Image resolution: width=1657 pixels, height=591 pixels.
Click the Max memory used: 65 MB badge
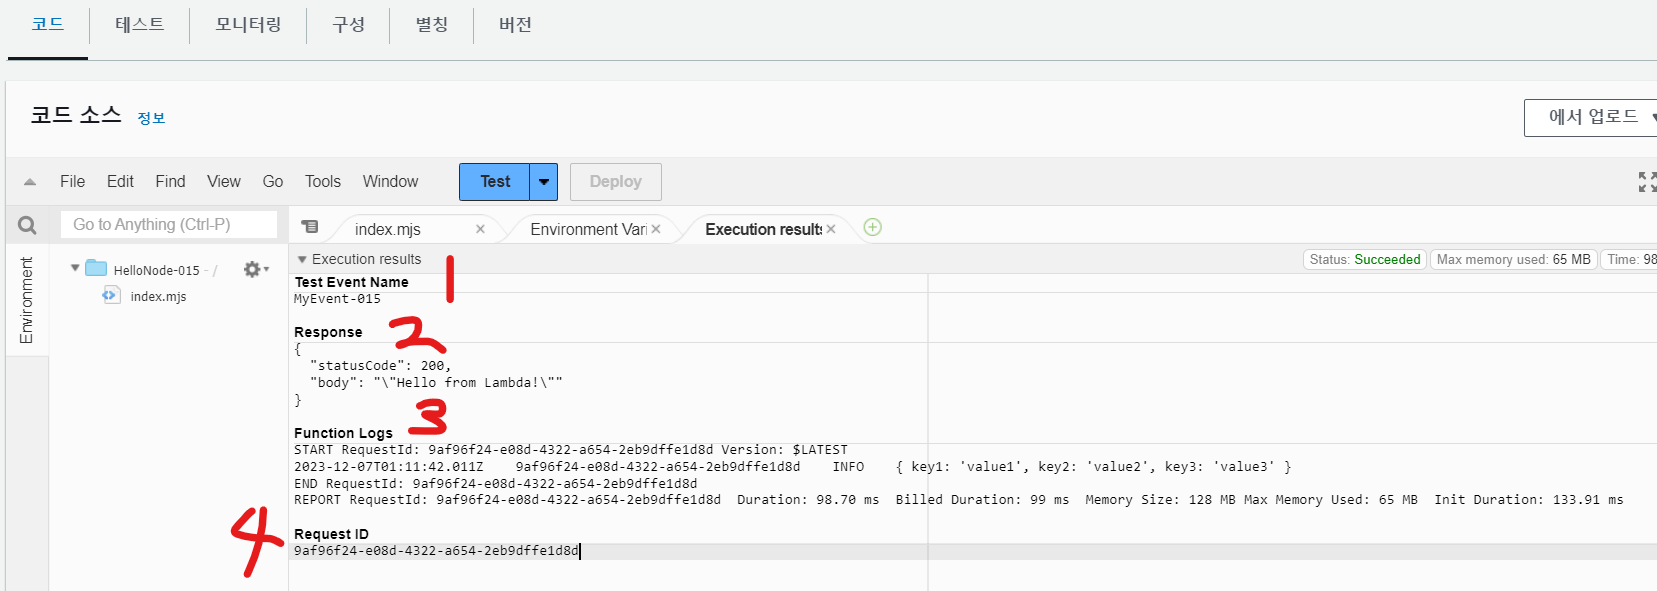tap(1513, 259)
